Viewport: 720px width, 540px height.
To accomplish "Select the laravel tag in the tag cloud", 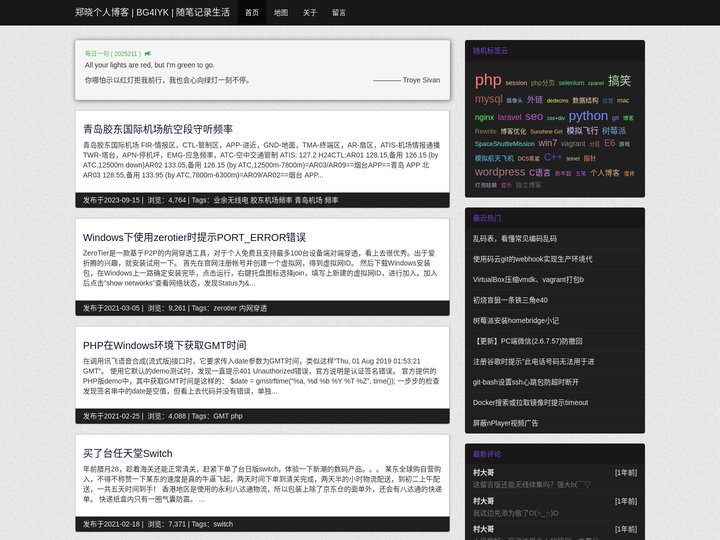I will coord(510,117).
